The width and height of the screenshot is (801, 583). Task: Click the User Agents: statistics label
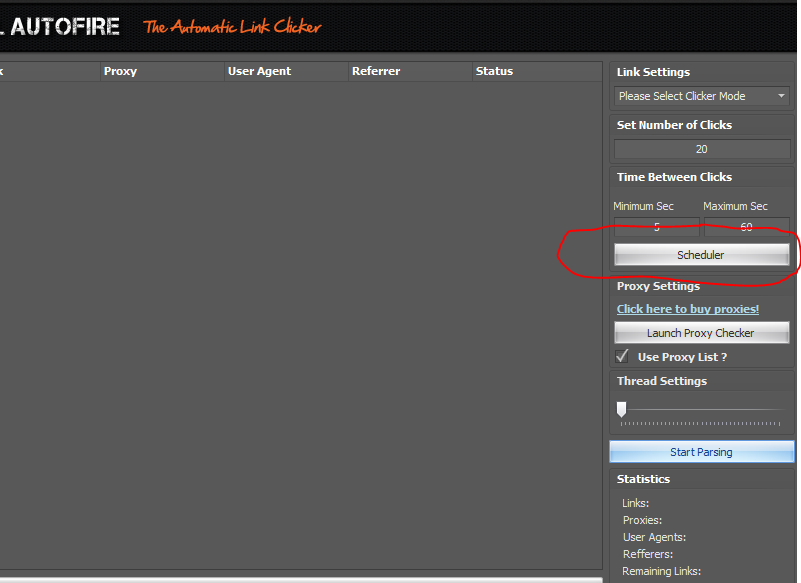(654, 538)
